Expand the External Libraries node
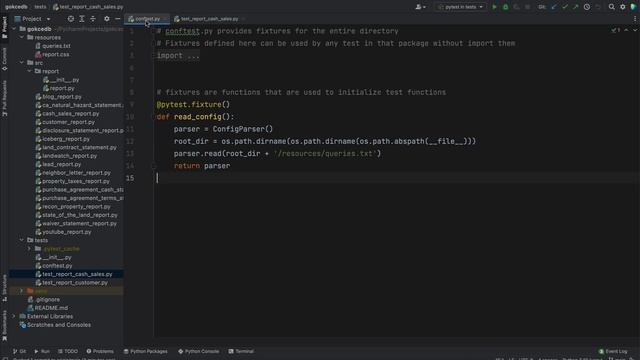 (14, 316)
